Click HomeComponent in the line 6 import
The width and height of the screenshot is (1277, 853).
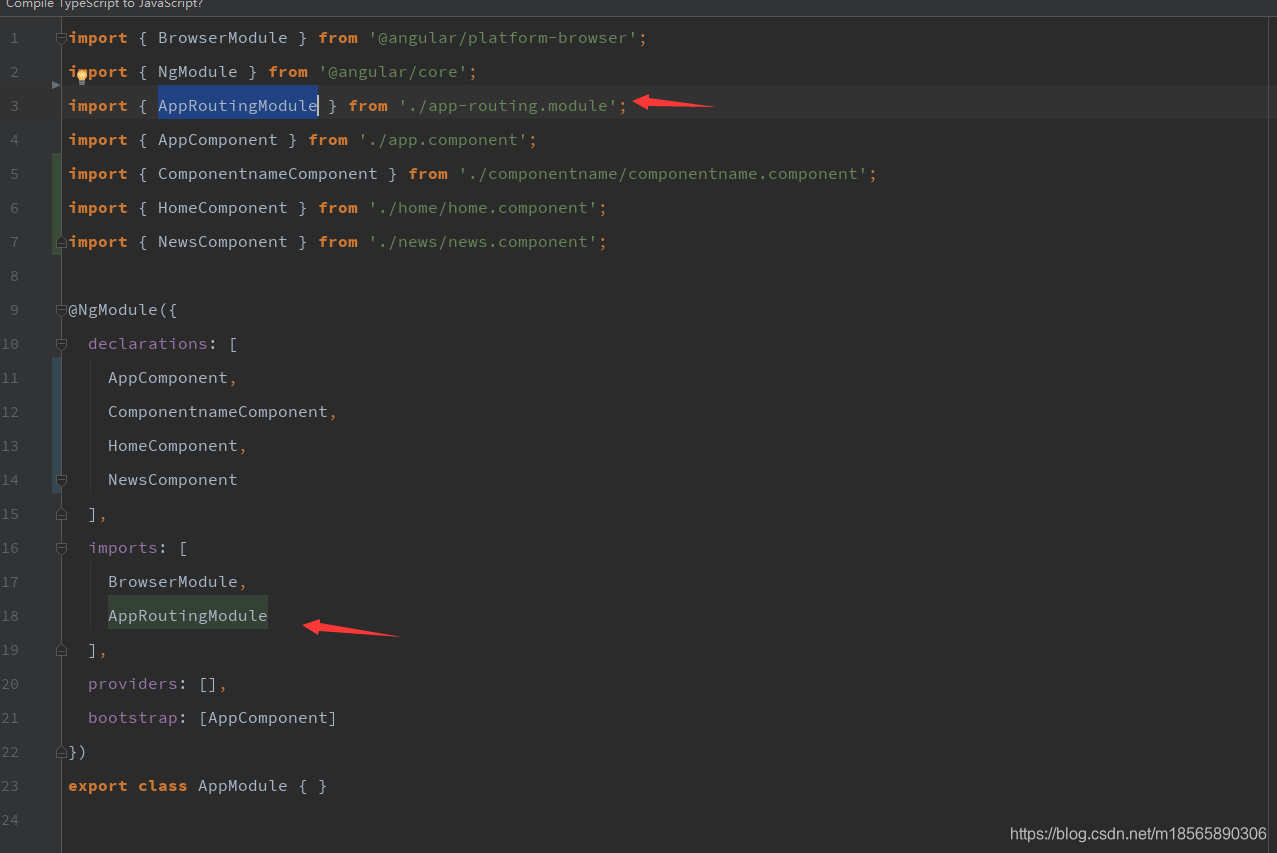(223, 208)
